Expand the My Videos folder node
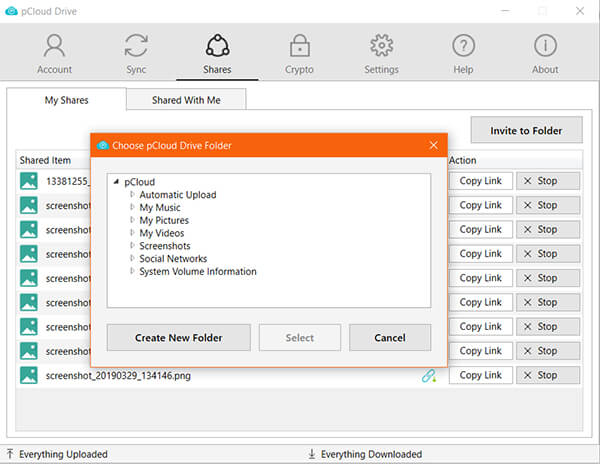Screen dimensions: 600x464 132,233
